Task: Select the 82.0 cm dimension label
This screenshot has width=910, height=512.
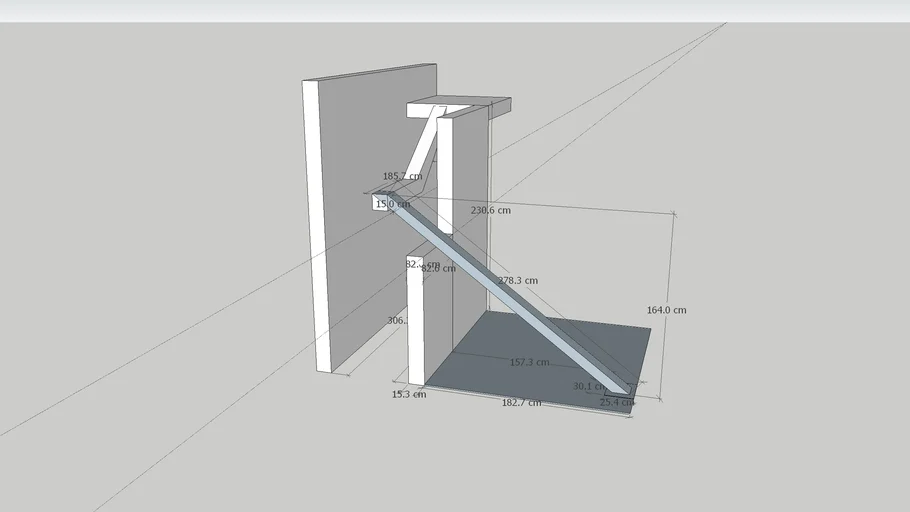Action: coord(438,268)
